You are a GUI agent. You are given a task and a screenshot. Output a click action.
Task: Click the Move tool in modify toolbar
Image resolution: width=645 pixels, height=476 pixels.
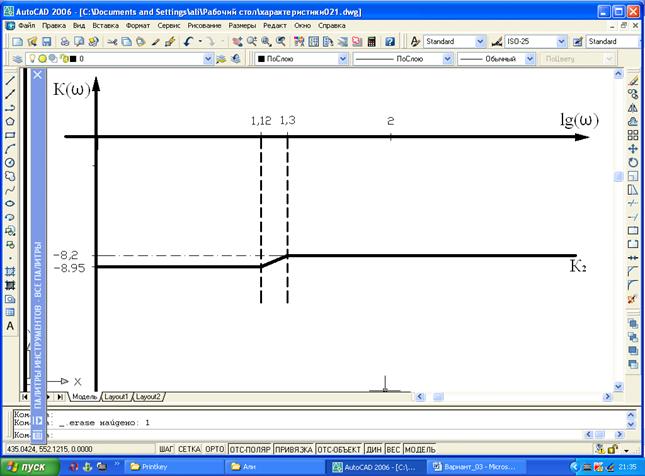tap(633, 148)
